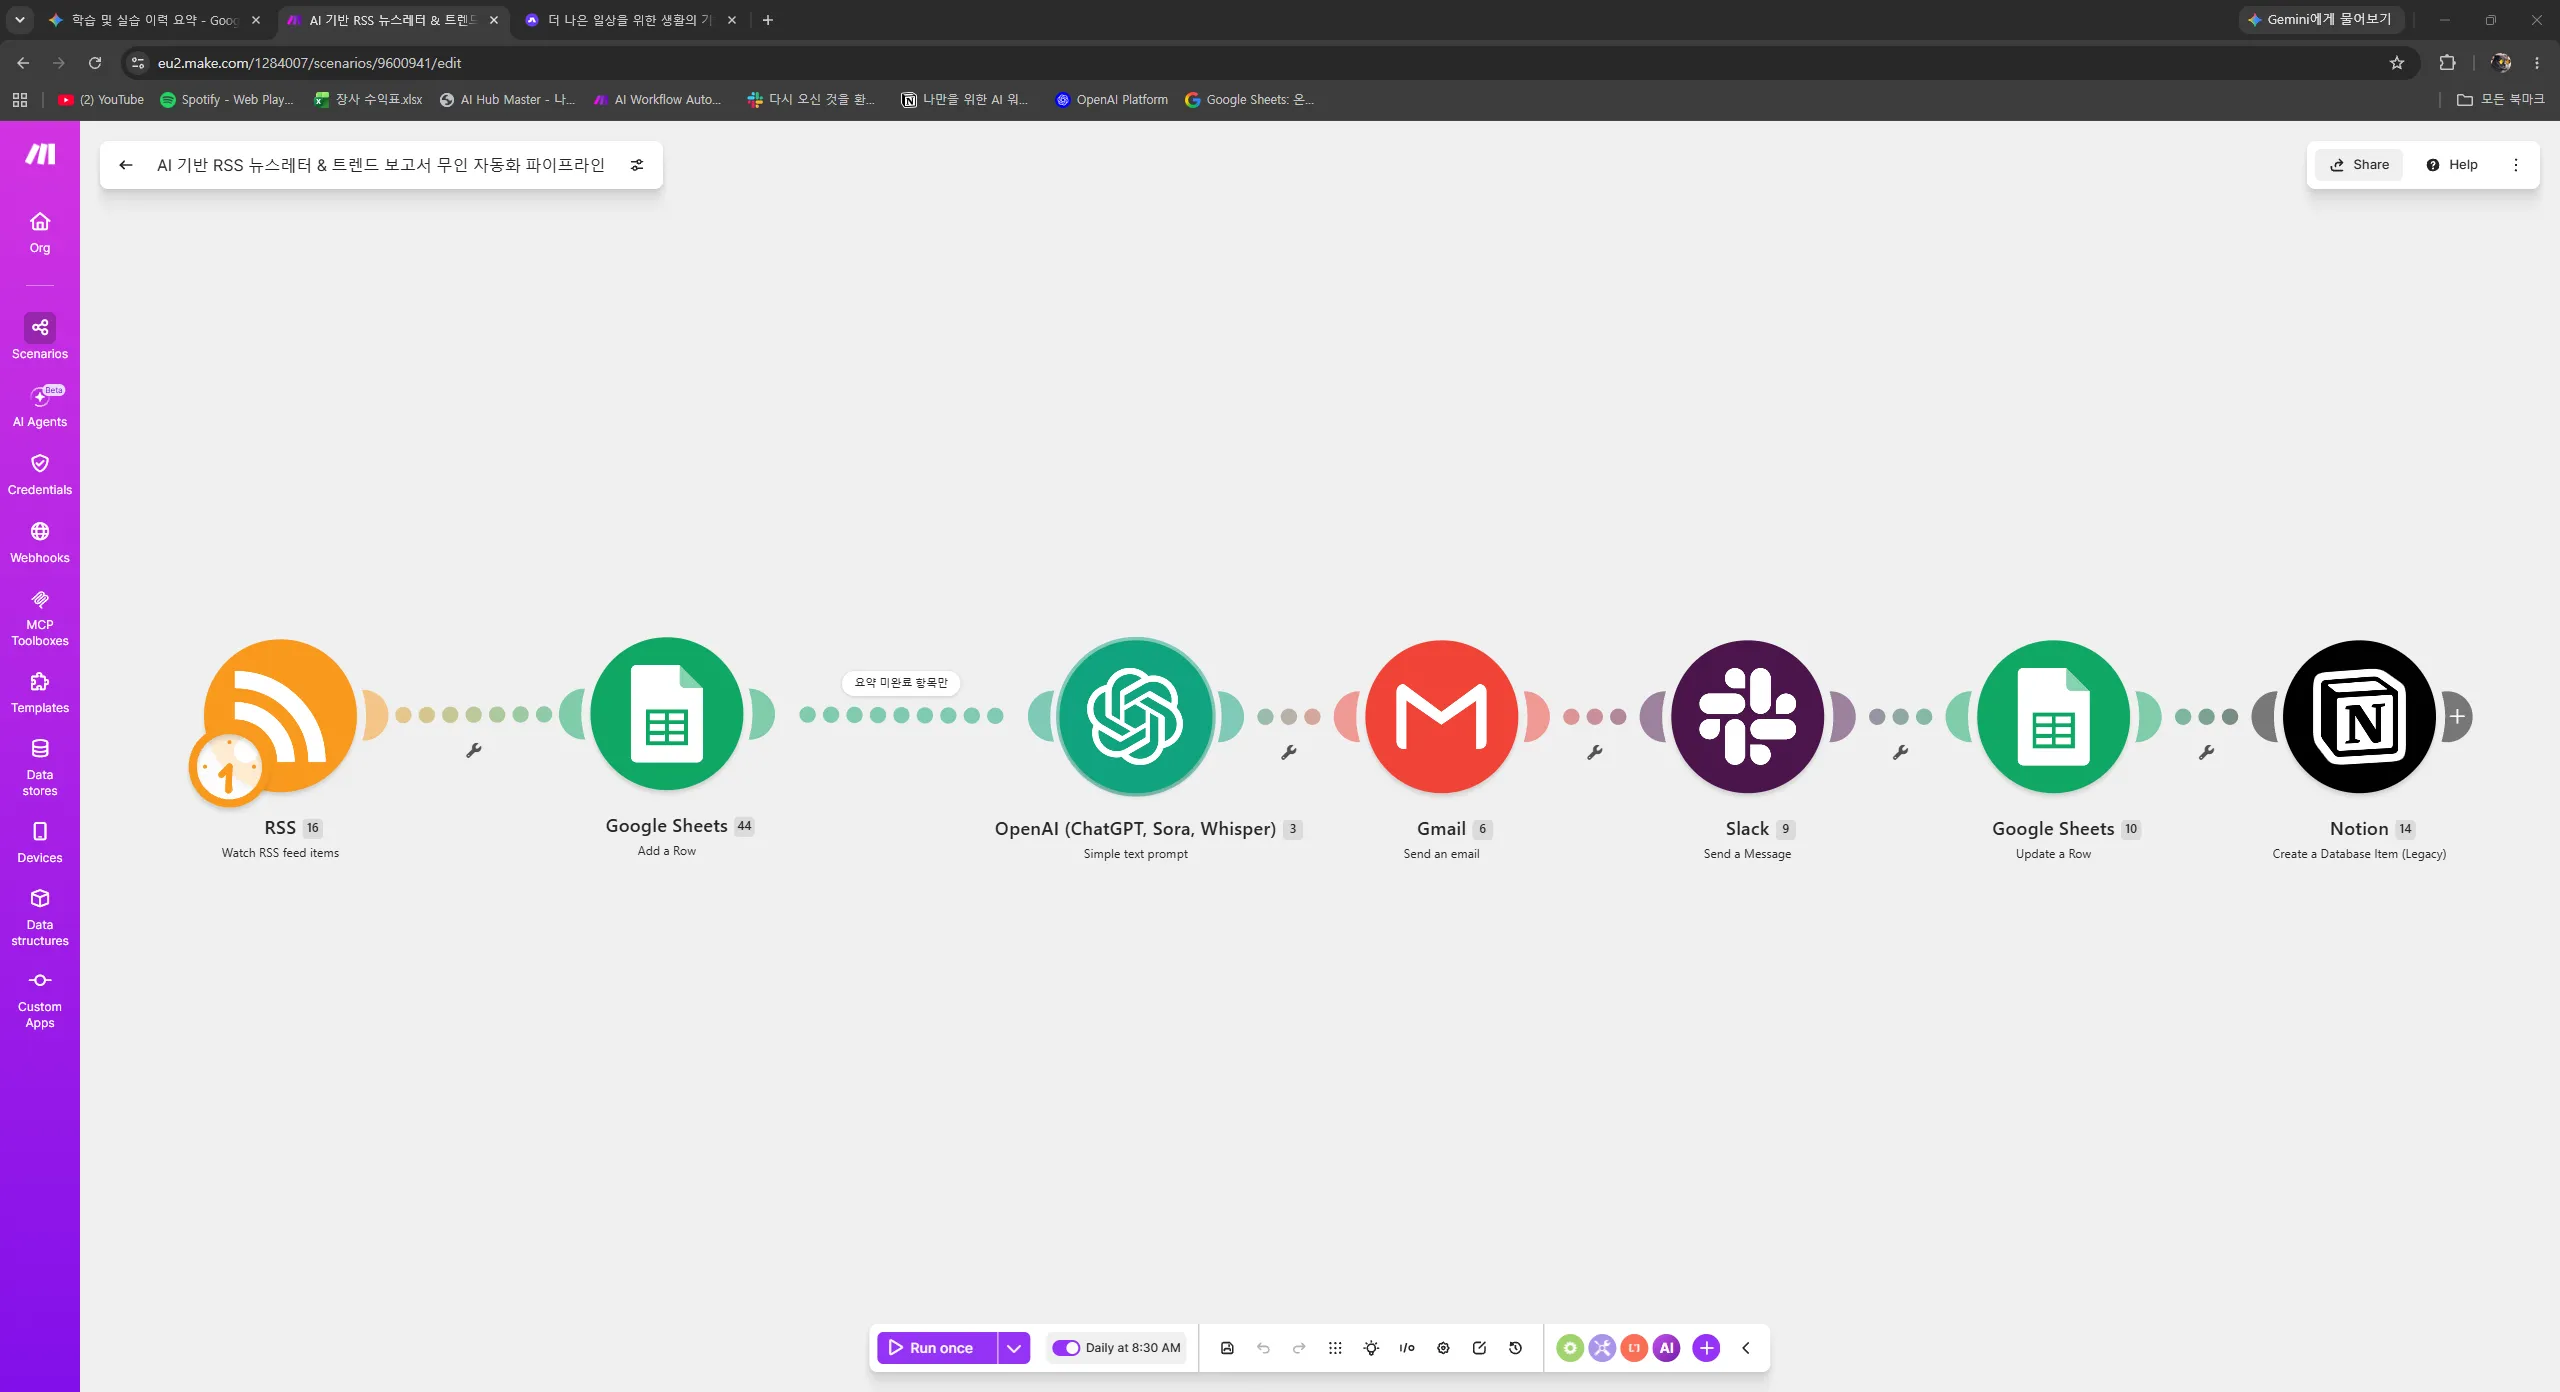The image size is (2560, 1392).
Task: Click the filter label between Sheets and OpenAI
Action: point(901,683)
